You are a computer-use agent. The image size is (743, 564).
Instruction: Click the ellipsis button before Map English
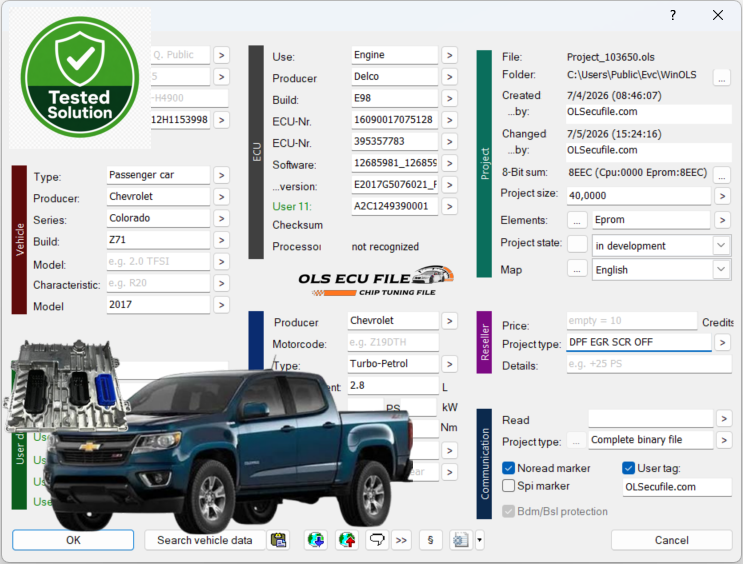click(577, 270)
